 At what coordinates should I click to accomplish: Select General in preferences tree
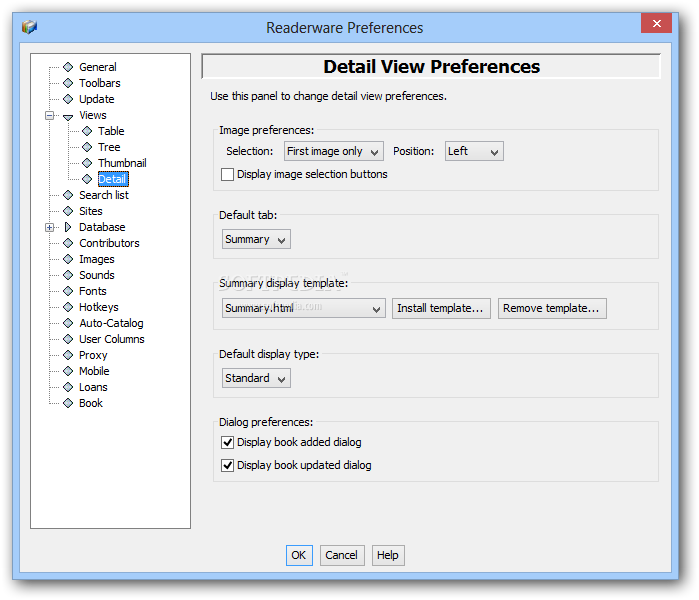[x=98, y=67]
